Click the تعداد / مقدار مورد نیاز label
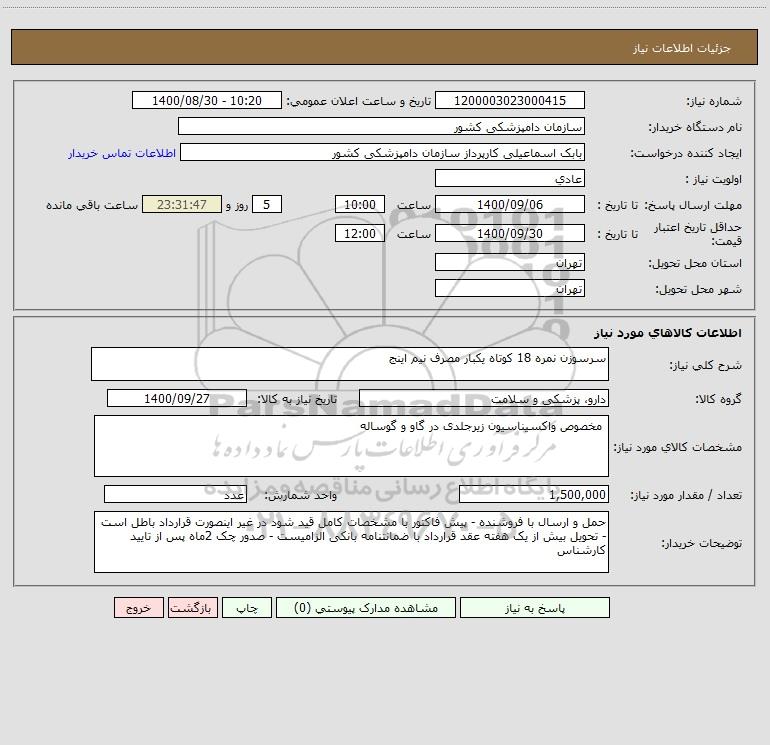 686,495
